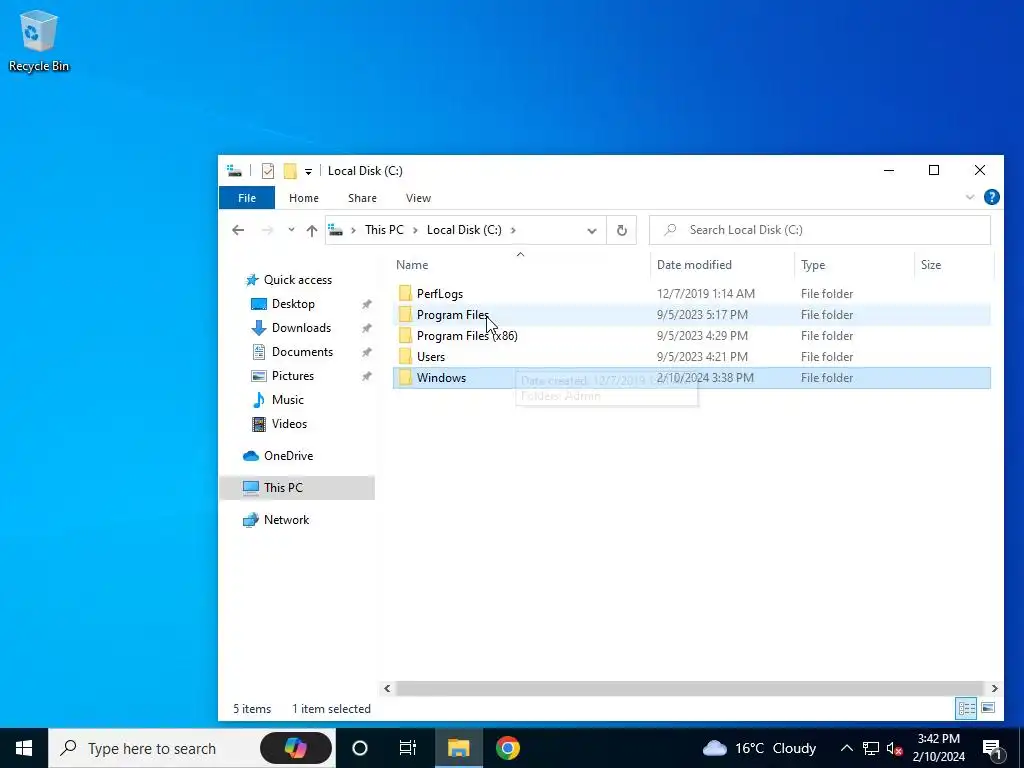Launch Google Chrome from taskbar
This screenshot has height=768, width=1024.
click(507, 748)
